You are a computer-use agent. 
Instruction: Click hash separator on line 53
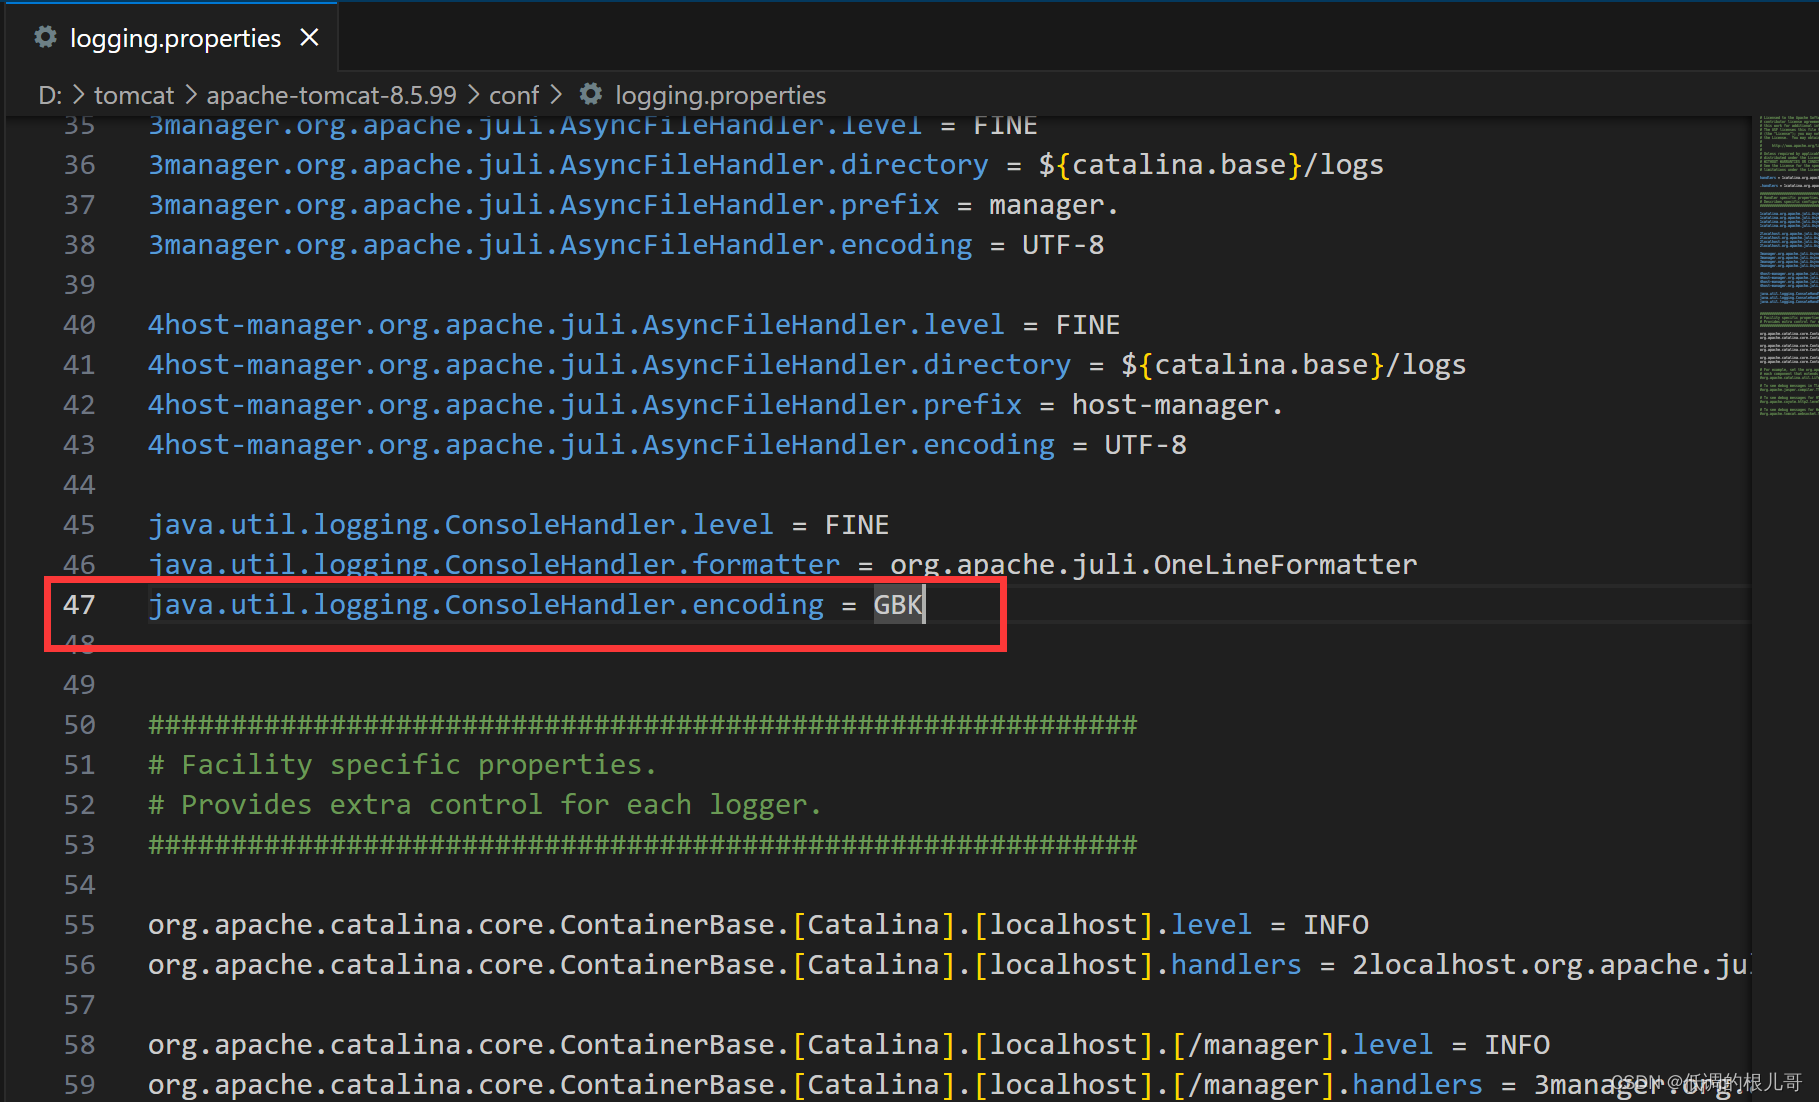642,845
